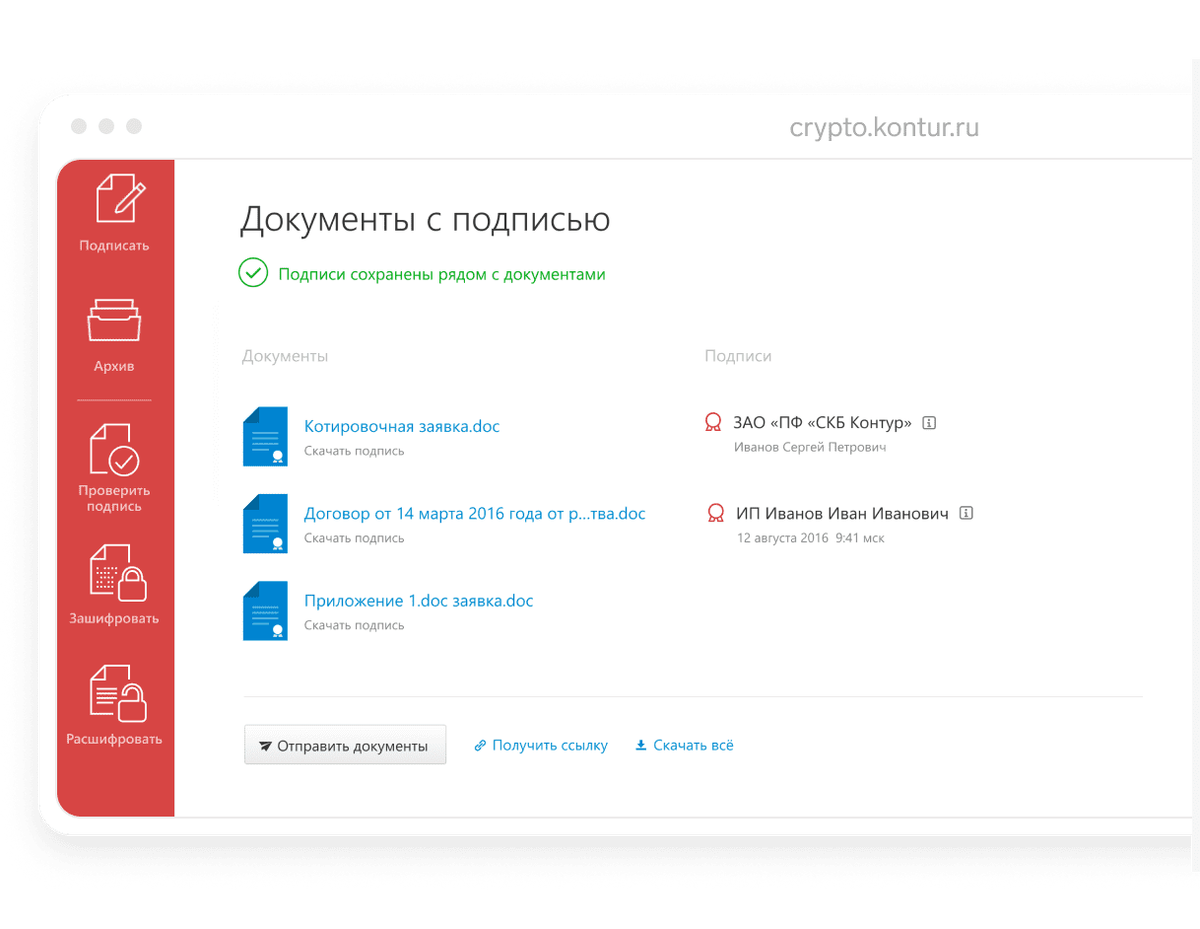Click crypto.kontur.ru address text
Image resolution: width=1200 pixels, height=929 pixels.
(x=884, y=128)
